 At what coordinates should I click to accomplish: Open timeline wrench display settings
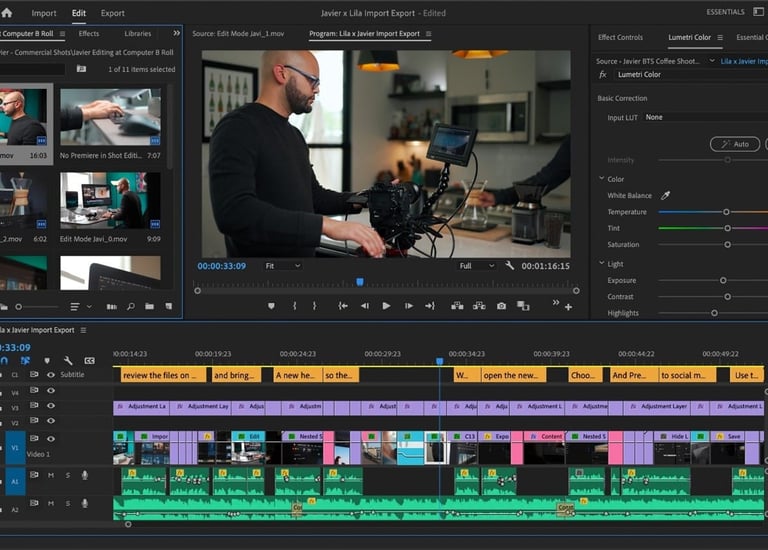pos(68,361)
